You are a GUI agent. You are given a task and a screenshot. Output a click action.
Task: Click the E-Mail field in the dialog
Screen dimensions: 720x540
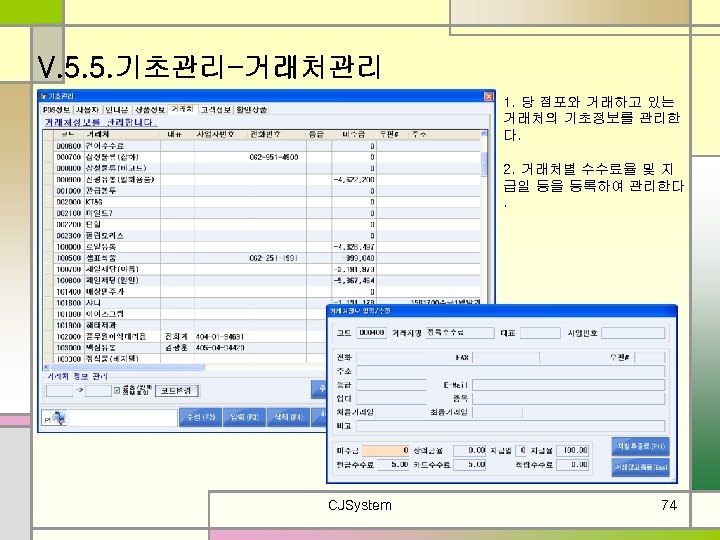568,385
